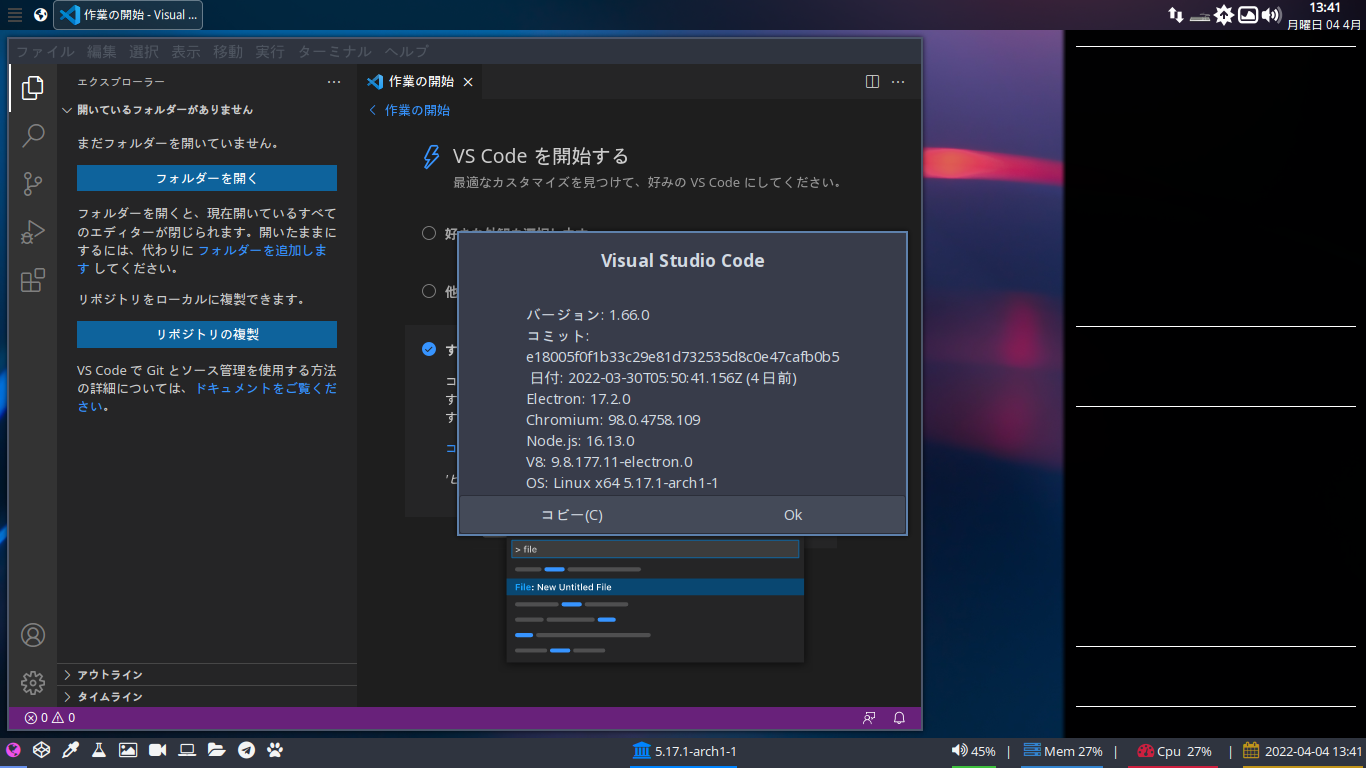This screenshot has height=768, width=1366.
Task: Open the Extensions view
Action: [x=33, y=280]
